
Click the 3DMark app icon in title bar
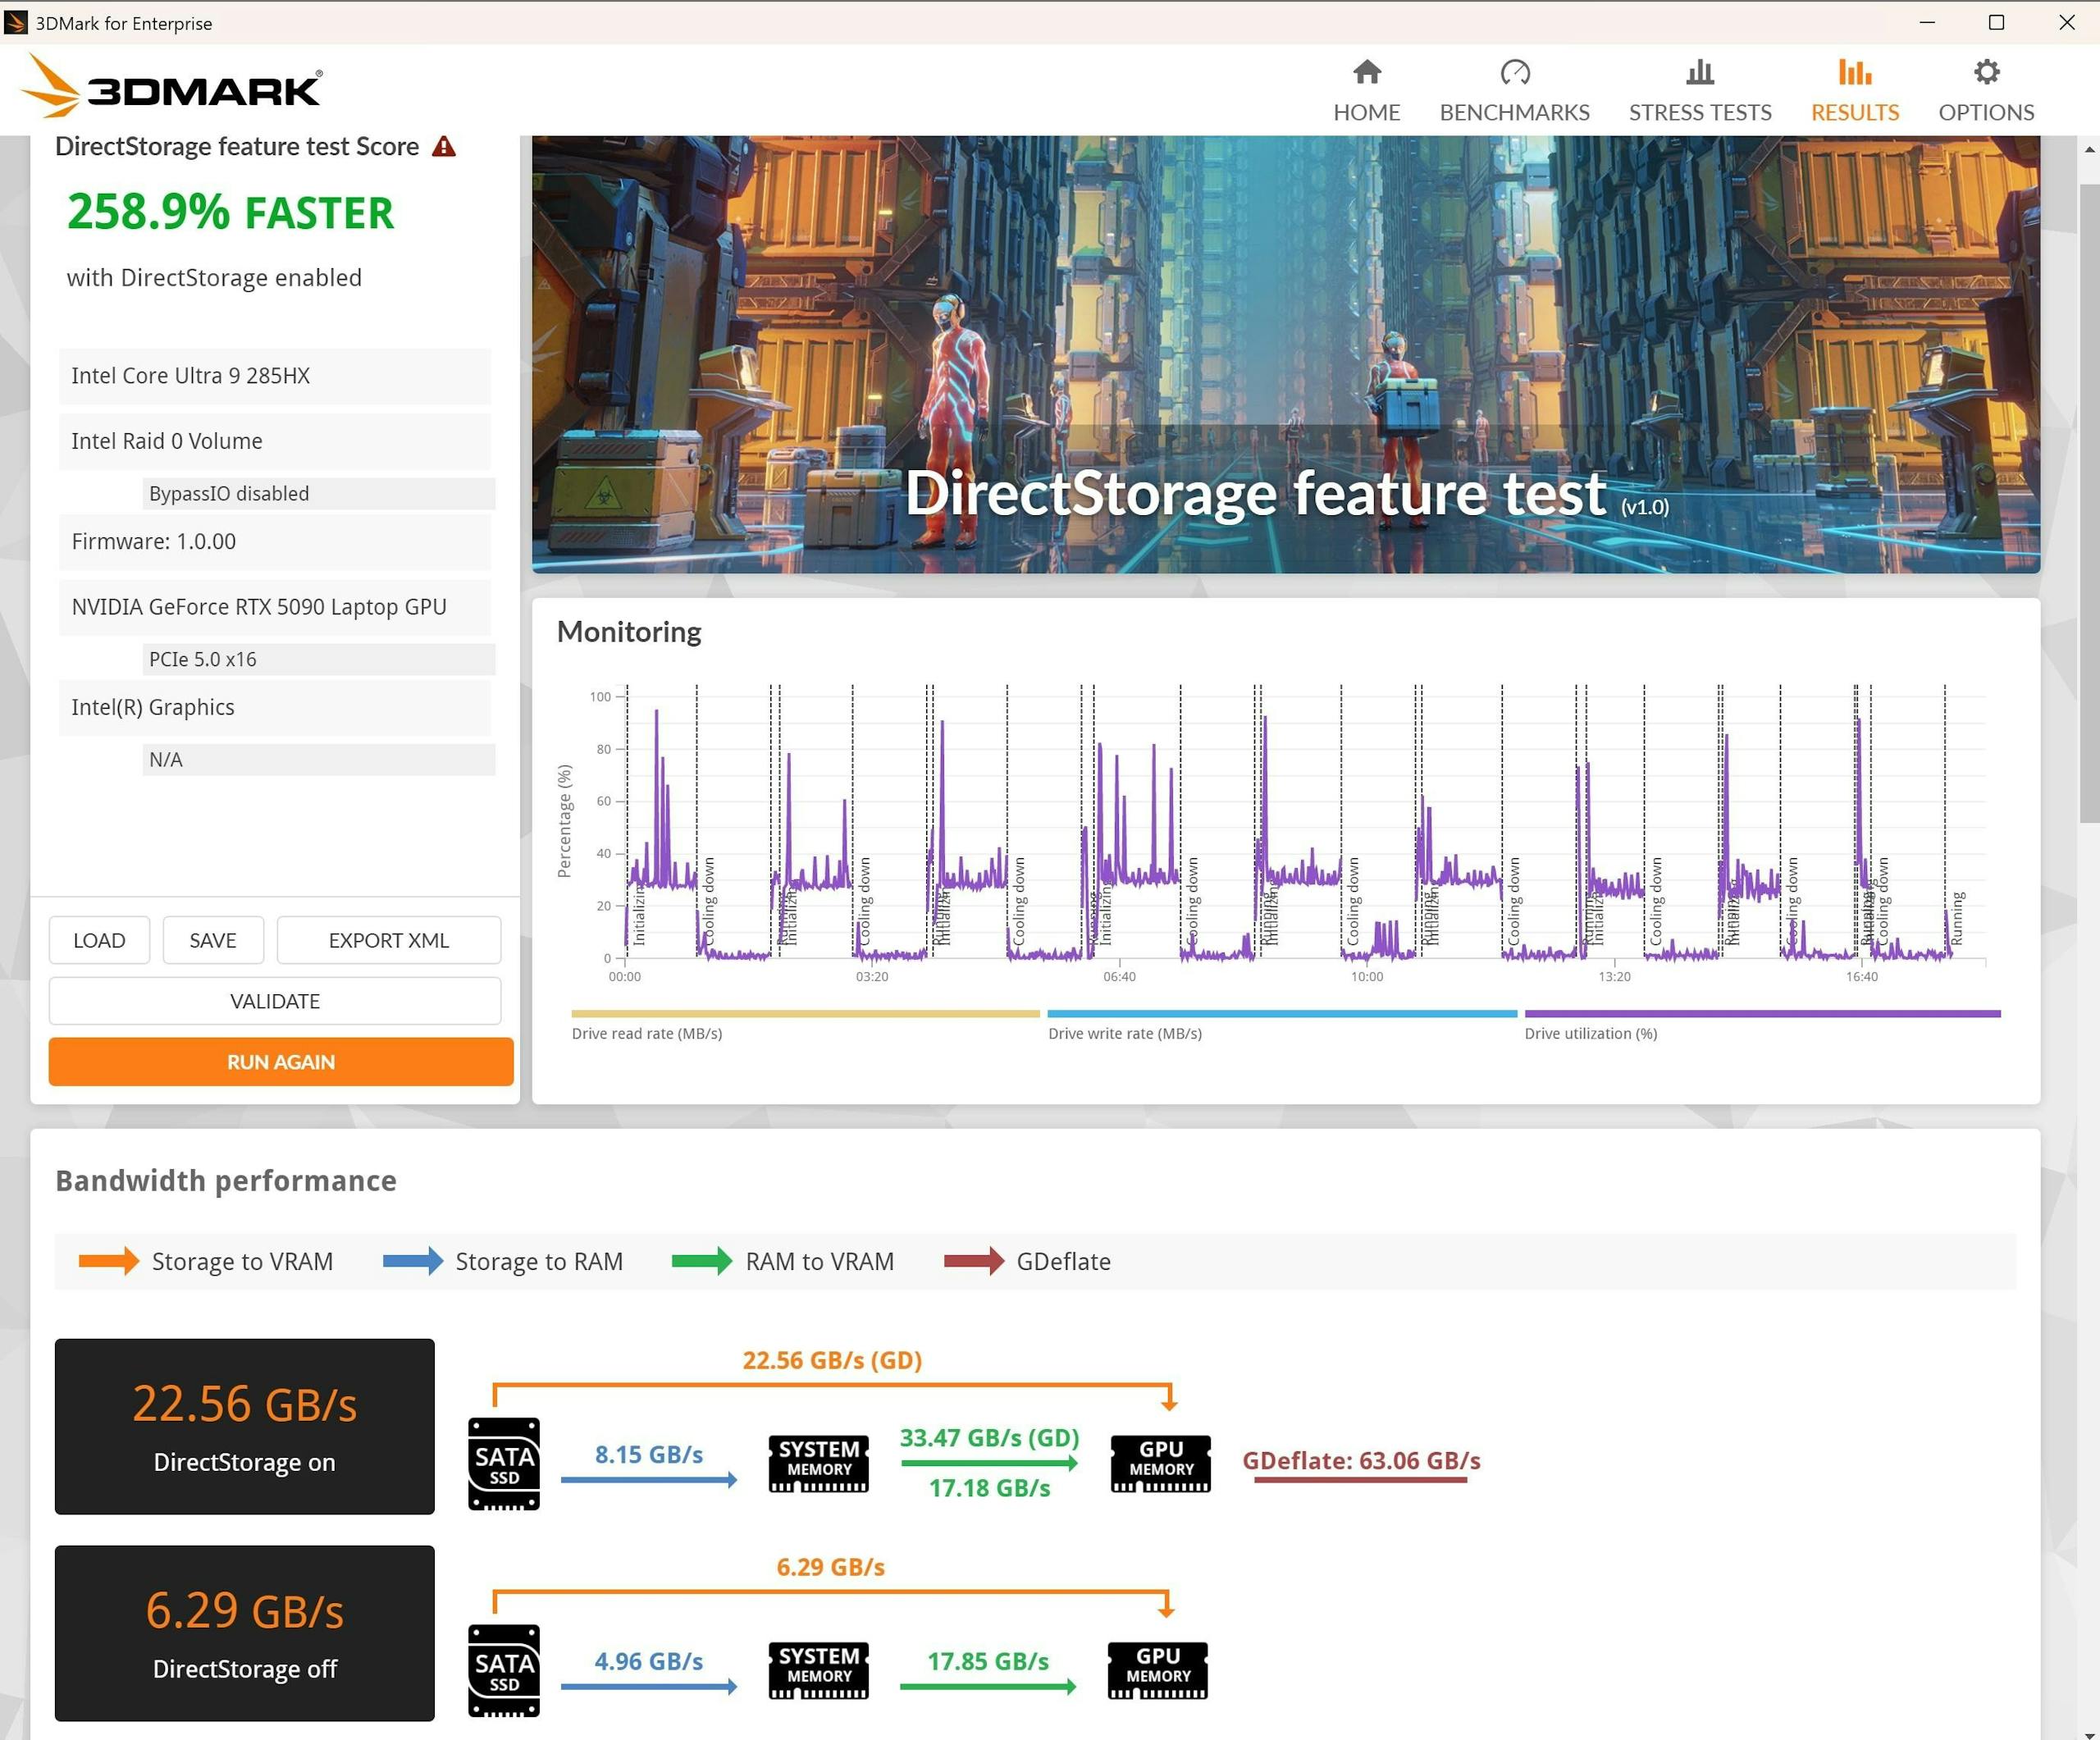(16, 22)
